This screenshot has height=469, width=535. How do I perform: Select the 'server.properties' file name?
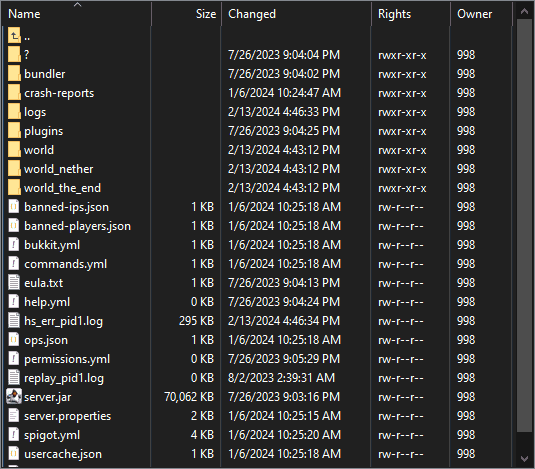(x=68, y=416)
